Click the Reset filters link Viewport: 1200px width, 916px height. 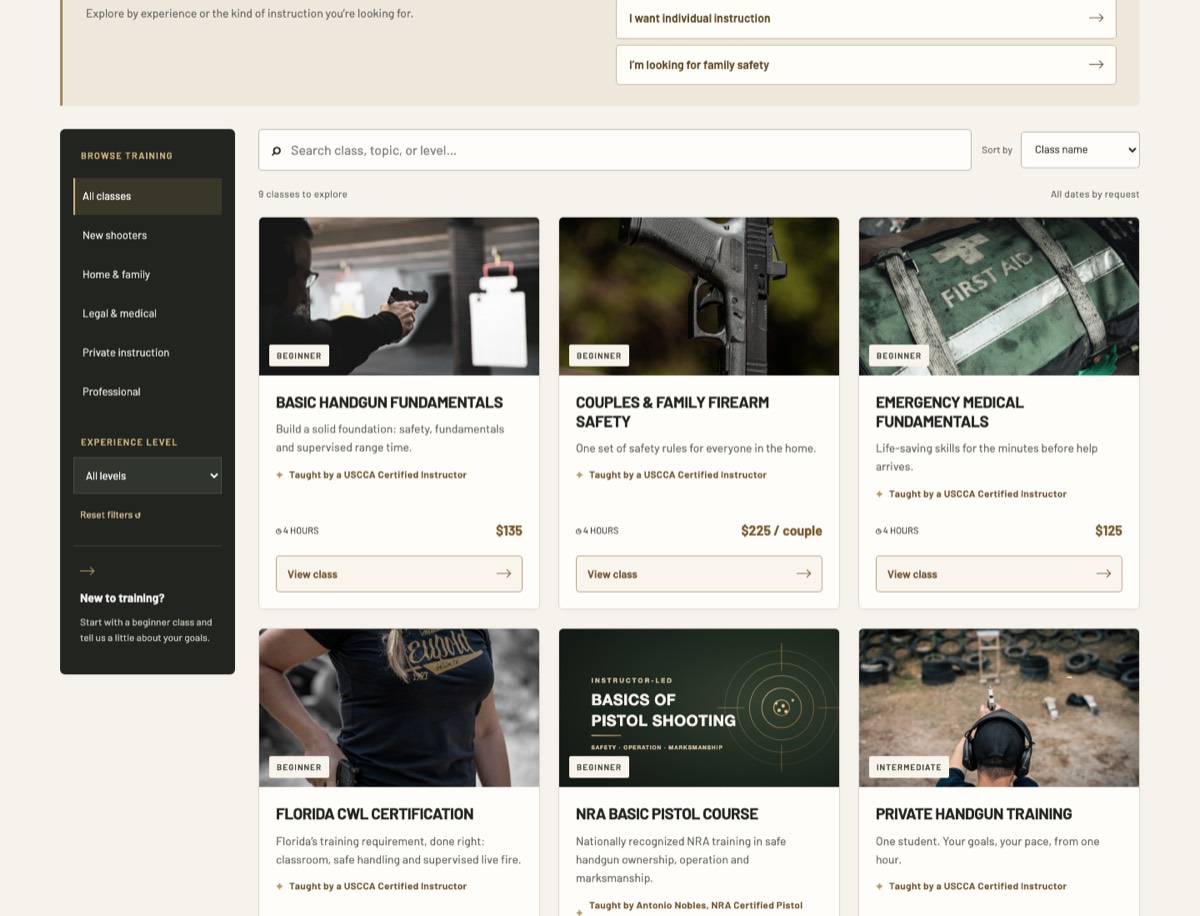[x=110, y=515]
